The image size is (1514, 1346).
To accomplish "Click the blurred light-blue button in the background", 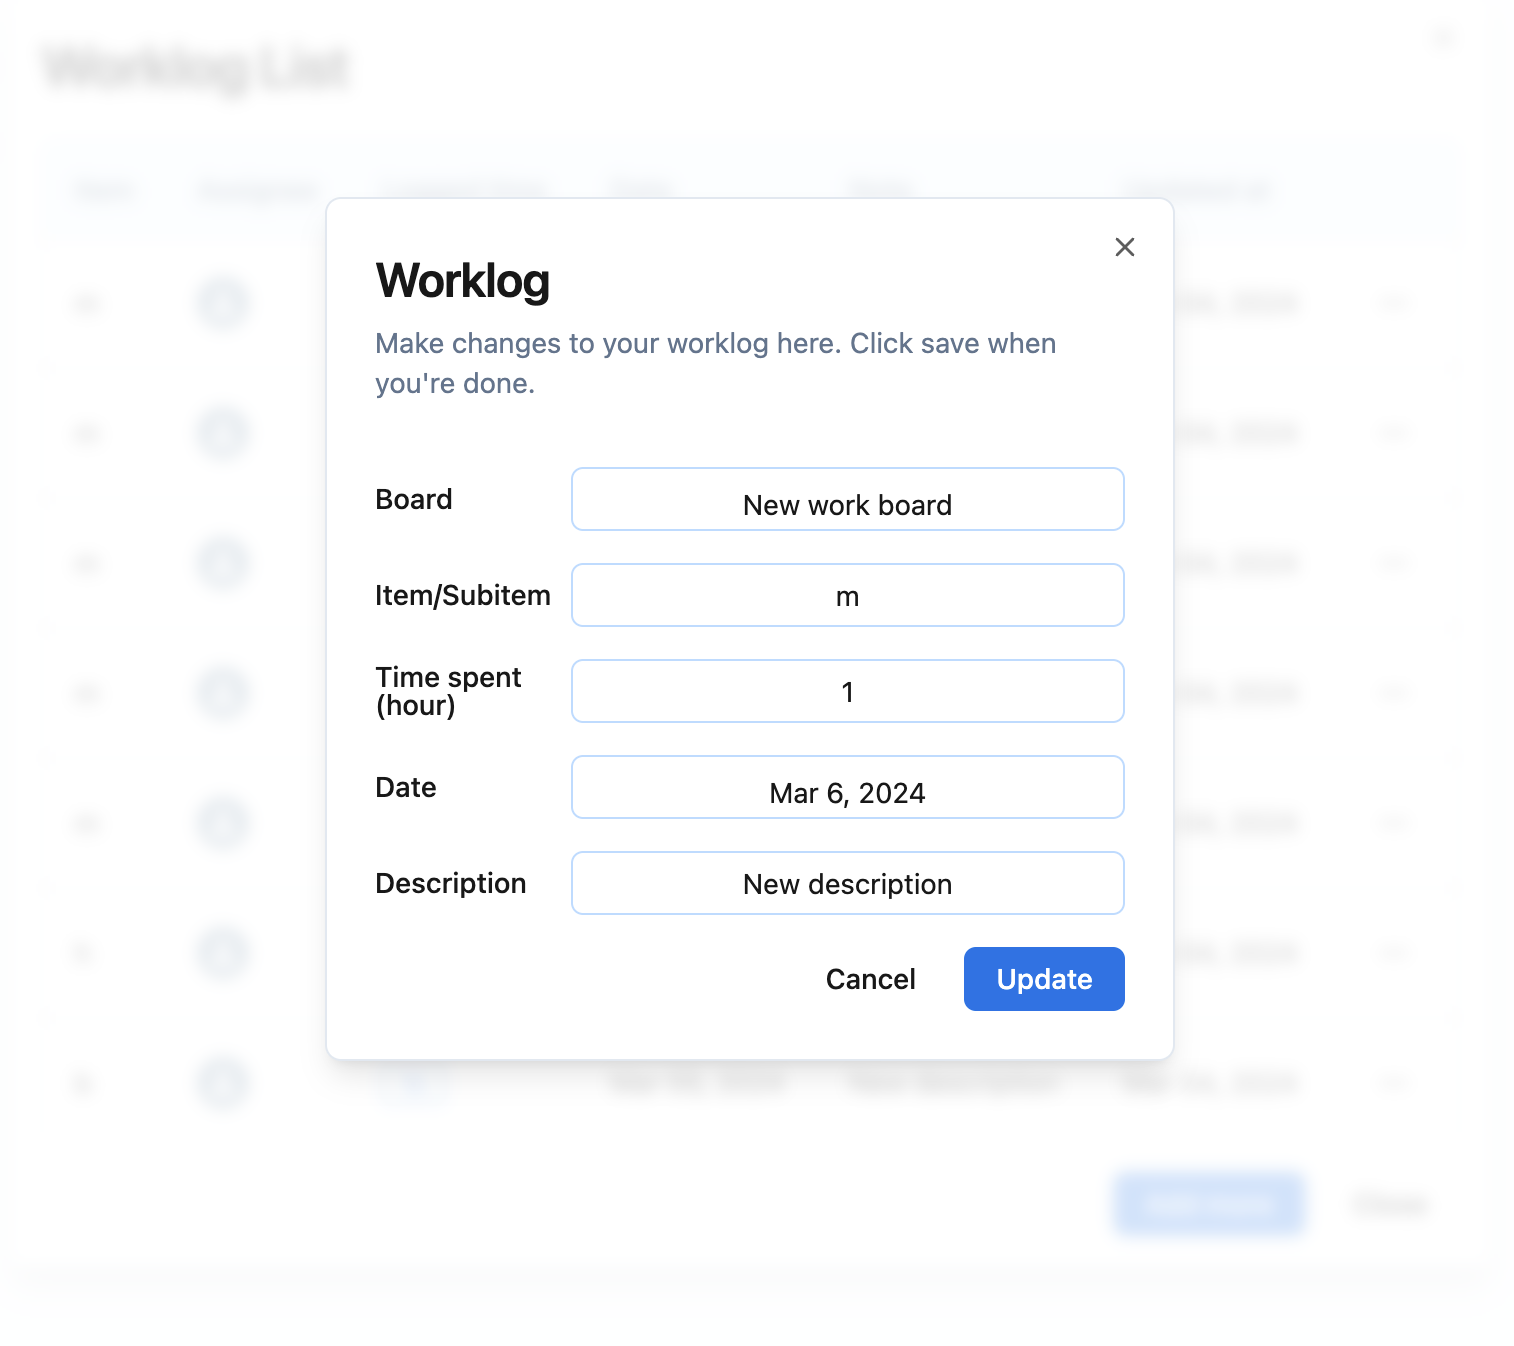I will point(1208,1203).
